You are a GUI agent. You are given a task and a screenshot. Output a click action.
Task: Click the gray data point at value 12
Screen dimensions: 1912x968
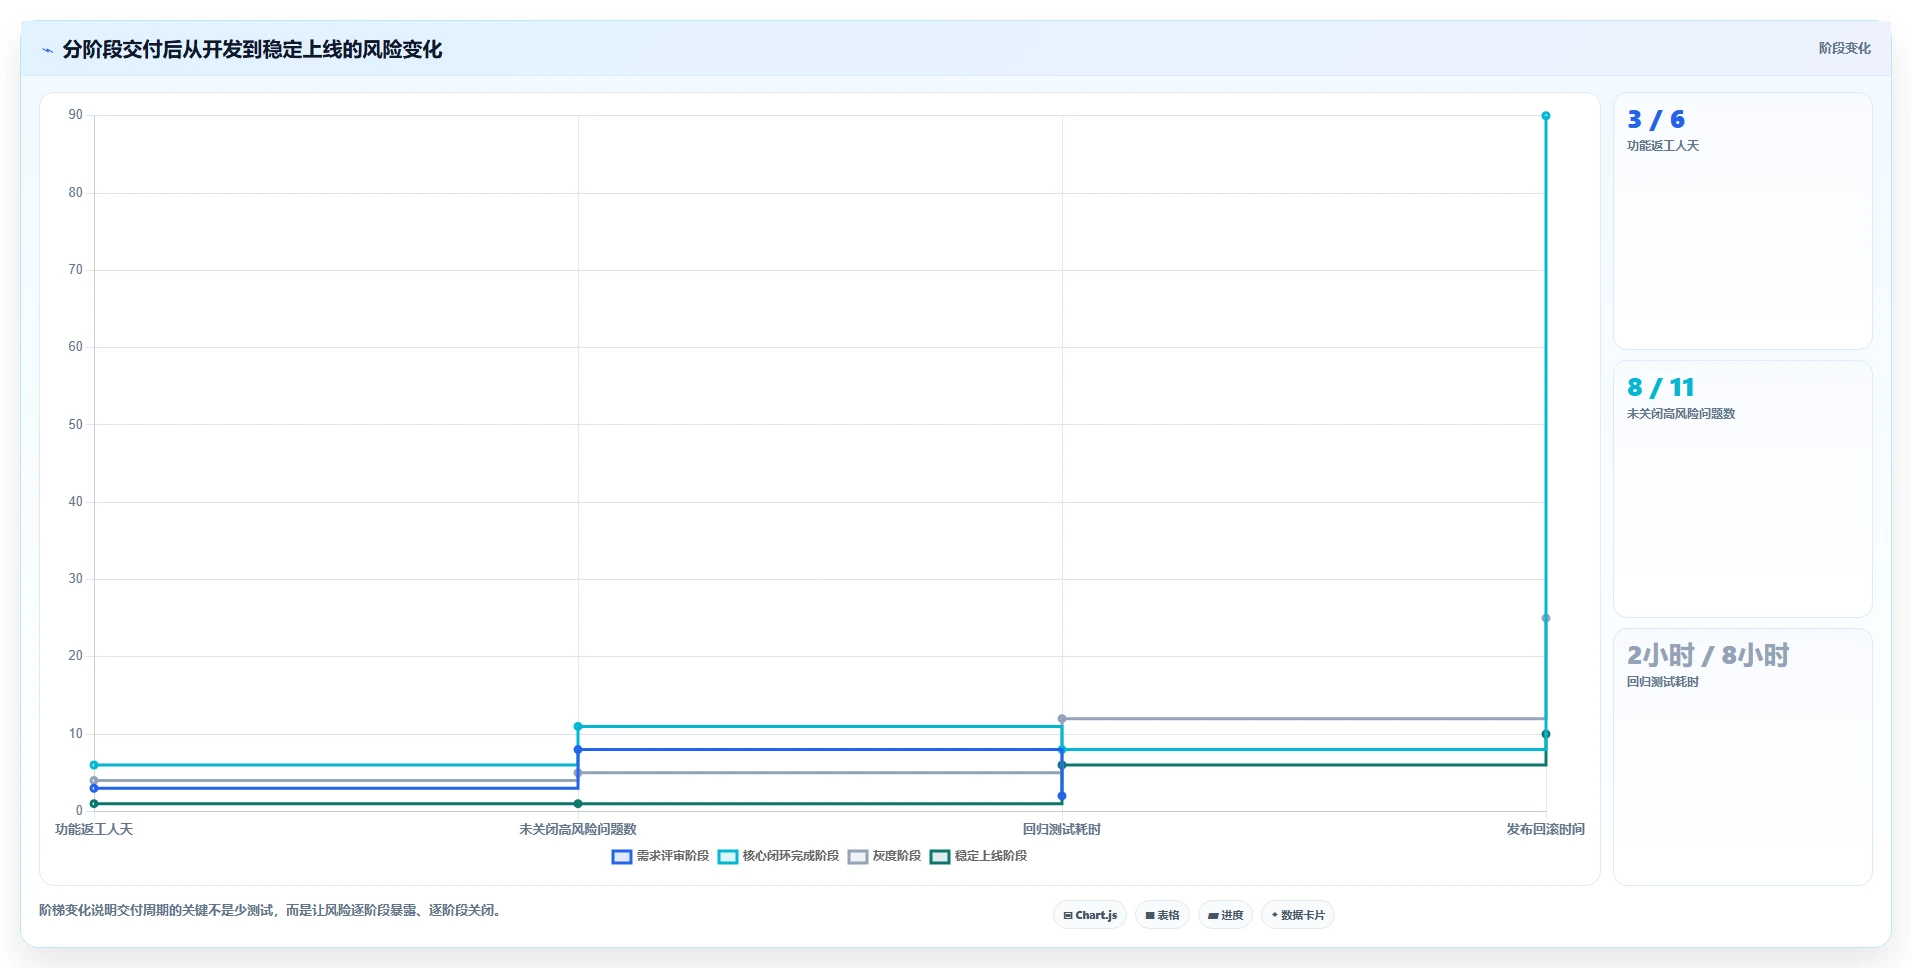(x=1062, y=719)
